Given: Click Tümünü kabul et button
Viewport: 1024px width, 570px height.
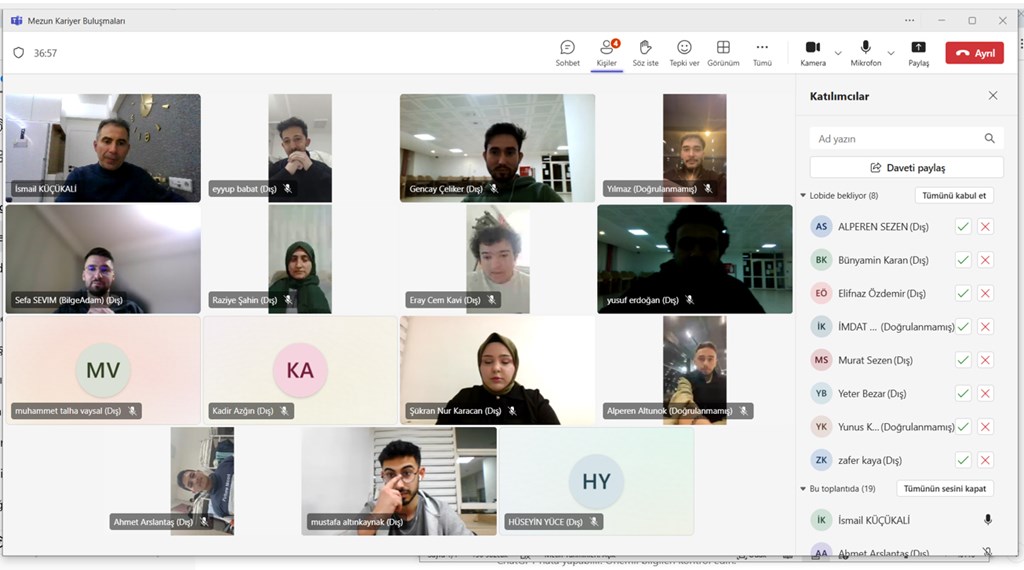Looking at the screenshot, I should (954, 196).
